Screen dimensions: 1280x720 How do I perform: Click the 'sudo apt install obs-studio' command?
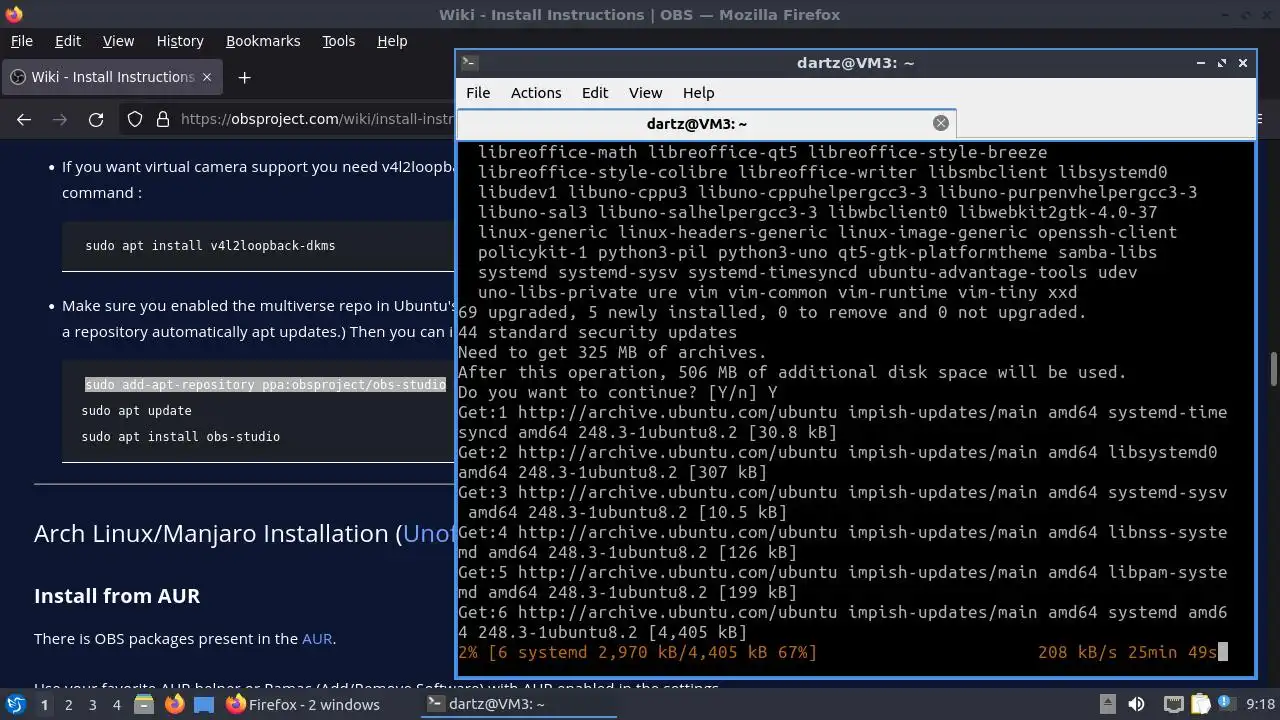[180, 436]
